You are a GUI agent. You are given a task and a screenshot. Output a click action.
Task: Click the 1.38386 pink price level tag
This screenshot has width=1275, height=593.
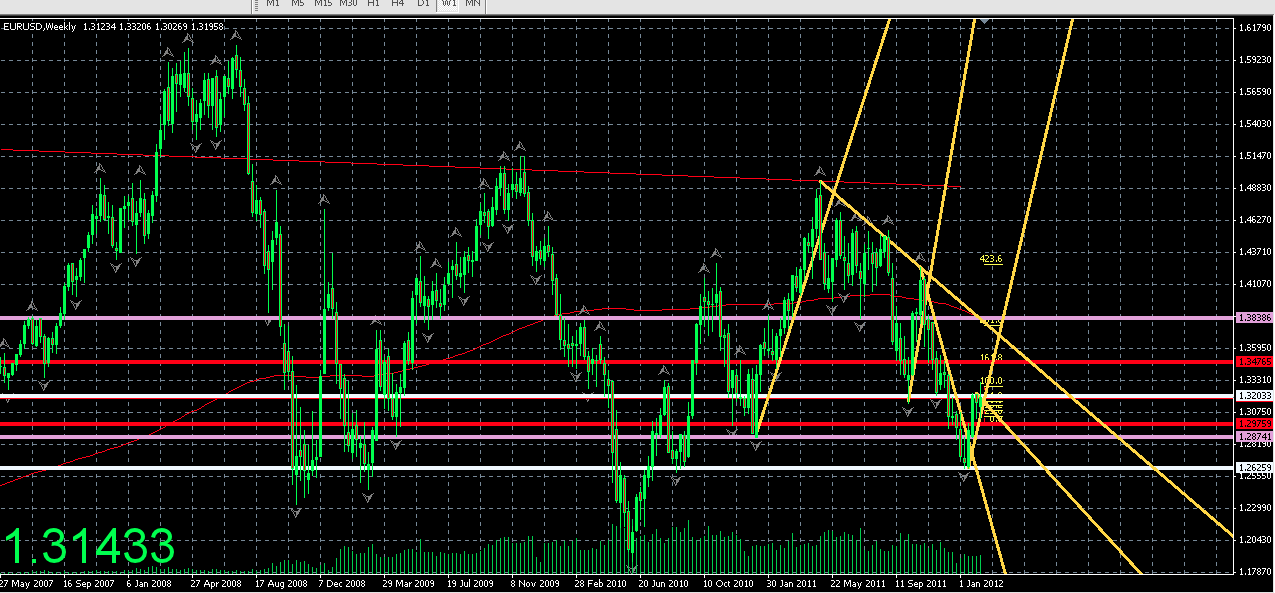click(1255, 317)
